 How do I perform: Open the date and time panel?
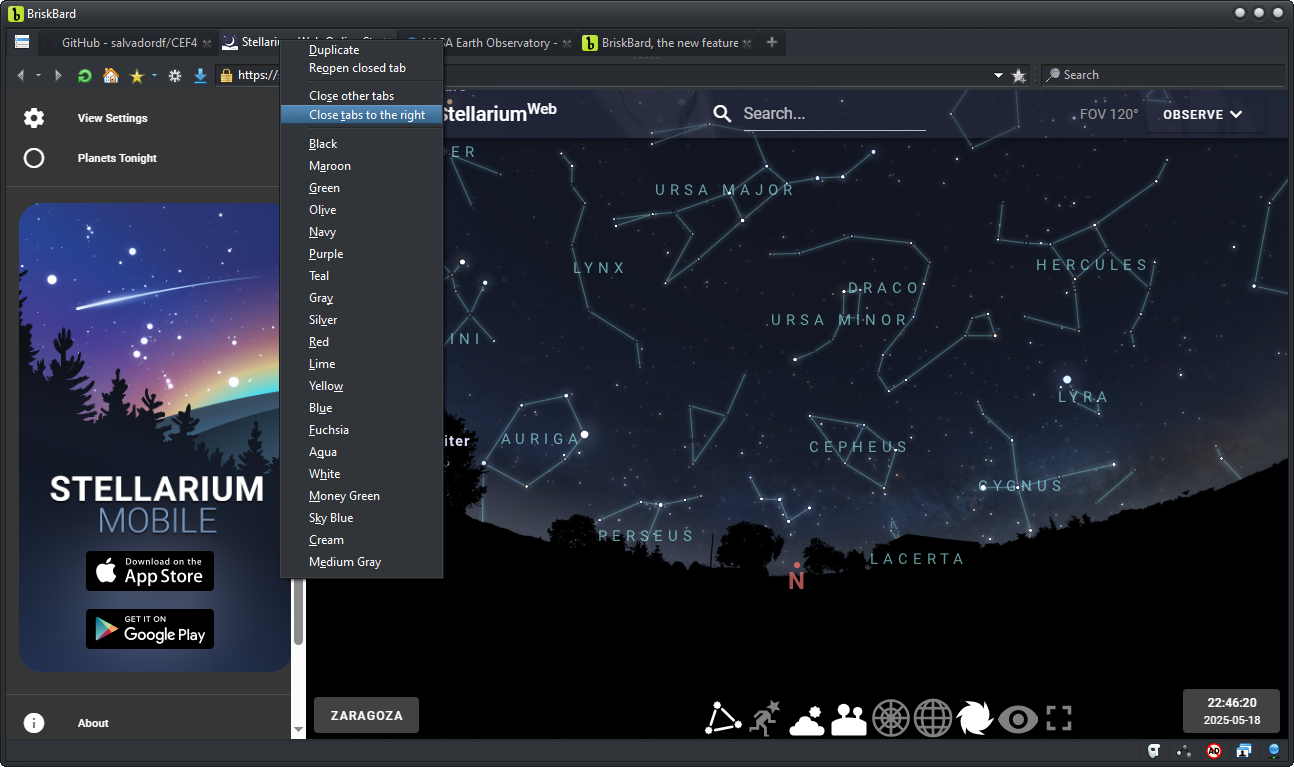[1231, 711]
